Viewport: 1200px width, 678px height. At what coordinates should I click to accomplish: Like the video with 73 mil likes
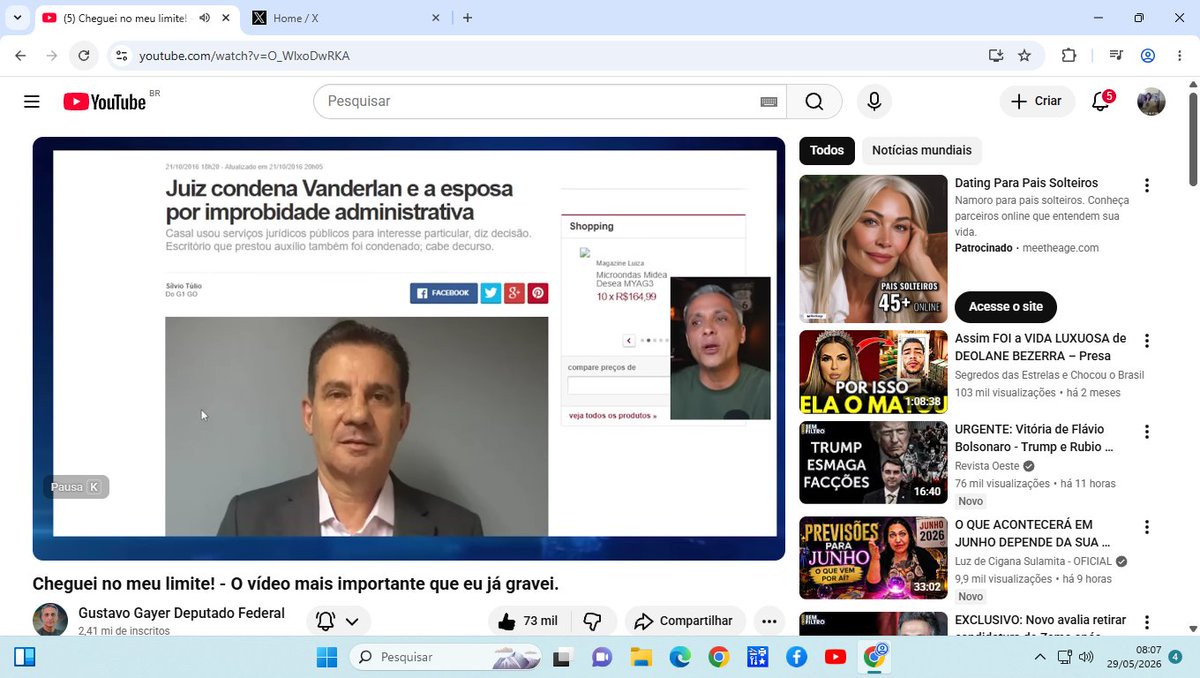(x=528, y=621)
